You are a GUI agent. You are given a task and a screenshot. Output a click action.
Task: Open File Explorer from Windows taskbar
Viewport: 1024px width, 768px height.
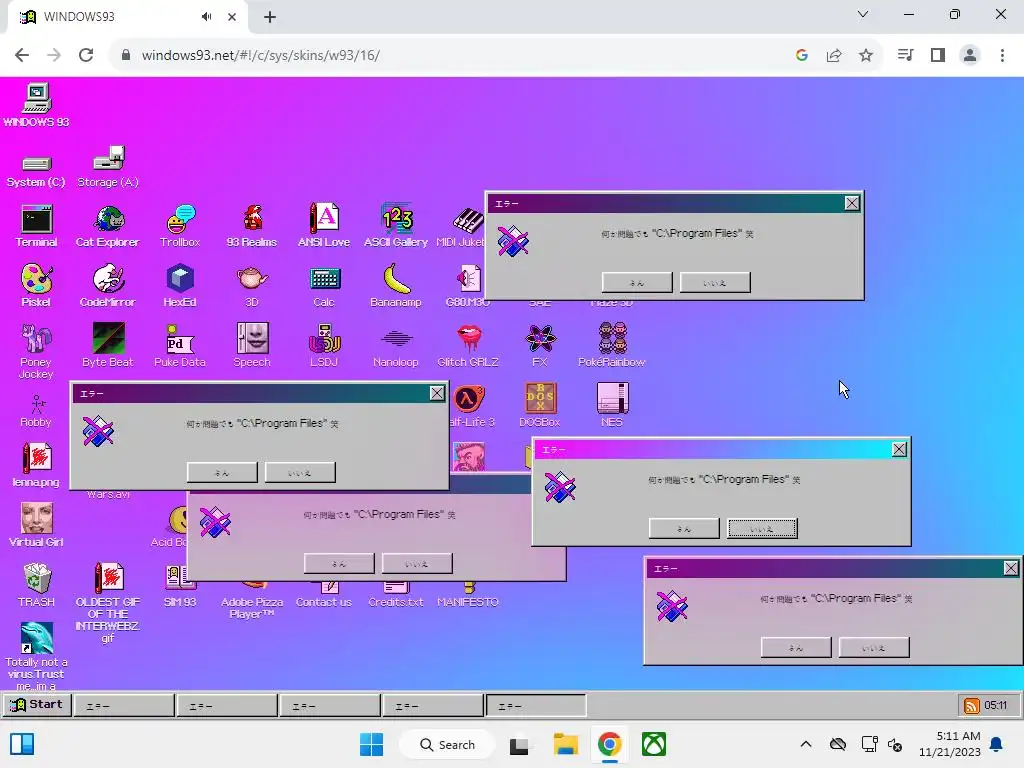(566, 744)
